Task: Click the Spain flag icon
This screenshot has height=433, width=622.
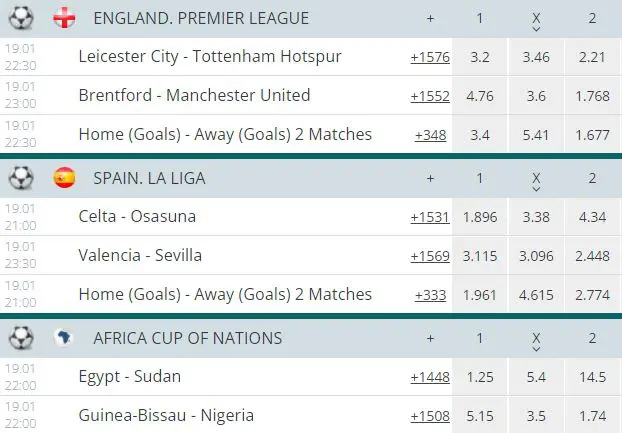Action: [x=64, y=178]
